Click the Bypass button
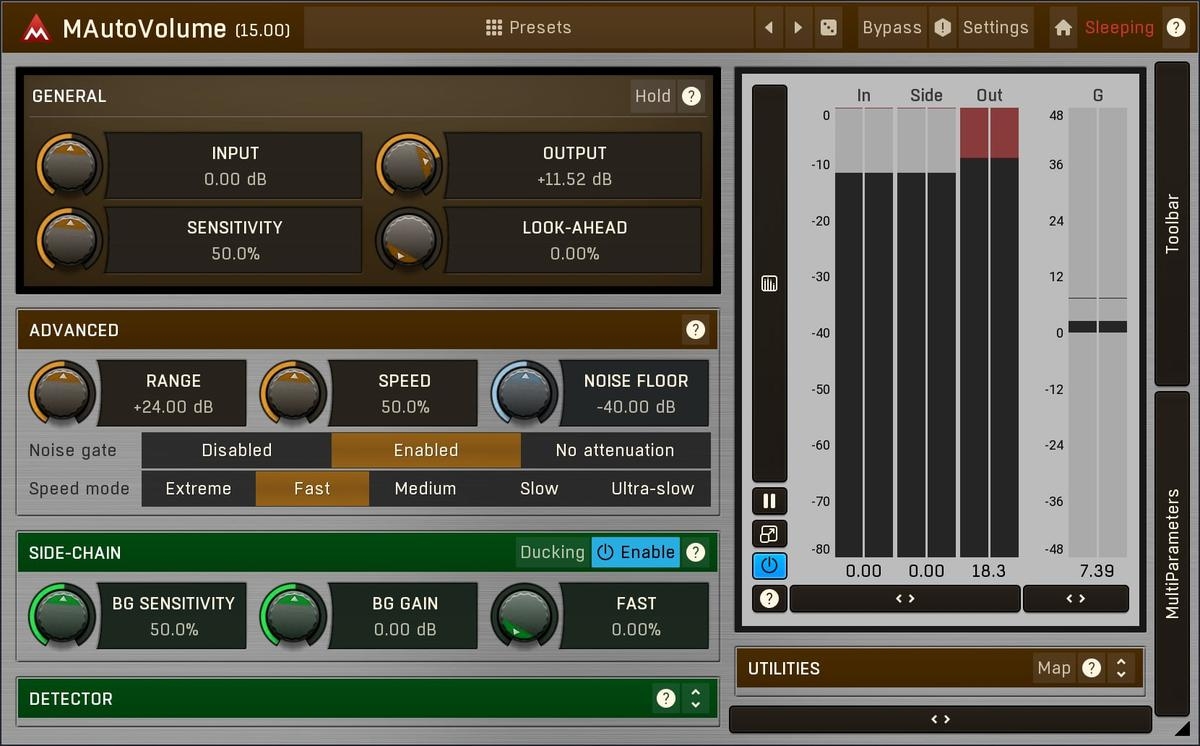Screen dimensions: 1200x746 891,28
